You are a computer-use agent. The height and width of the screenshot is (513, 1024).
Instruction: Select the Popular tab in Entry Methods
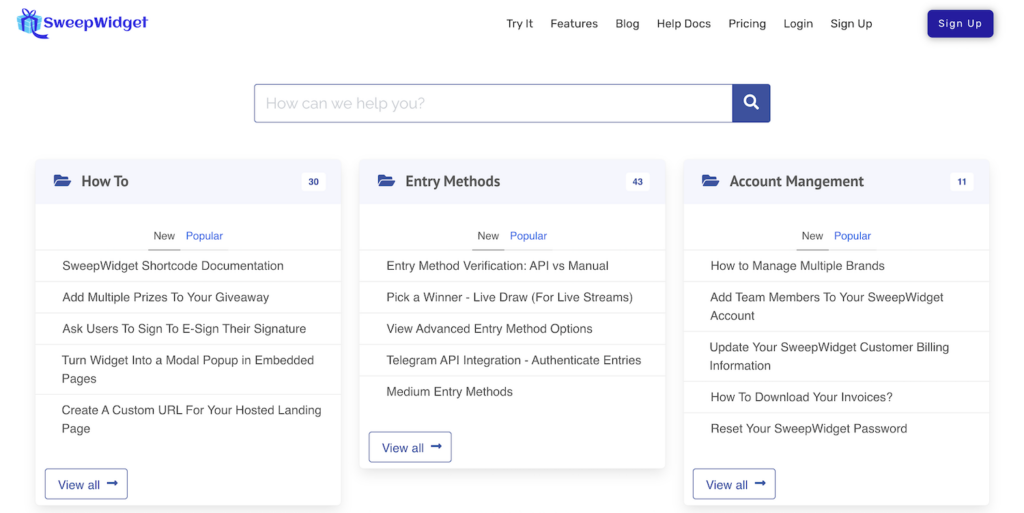pyautogui.click(x=528, y=236)
